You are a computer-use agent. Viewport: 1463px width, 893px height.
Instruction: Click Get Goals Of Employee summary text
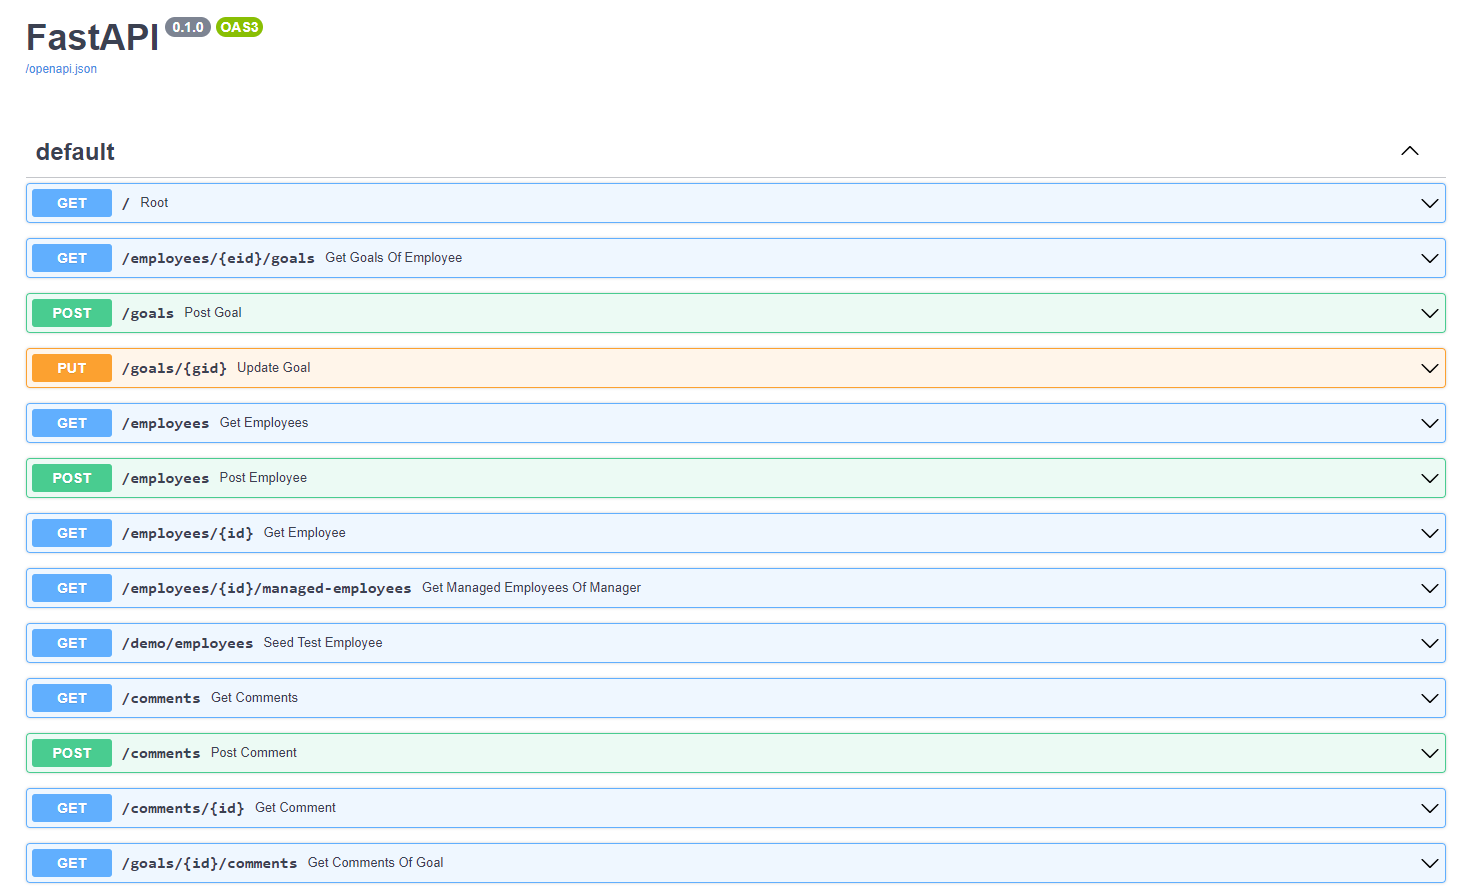[394, 257]
